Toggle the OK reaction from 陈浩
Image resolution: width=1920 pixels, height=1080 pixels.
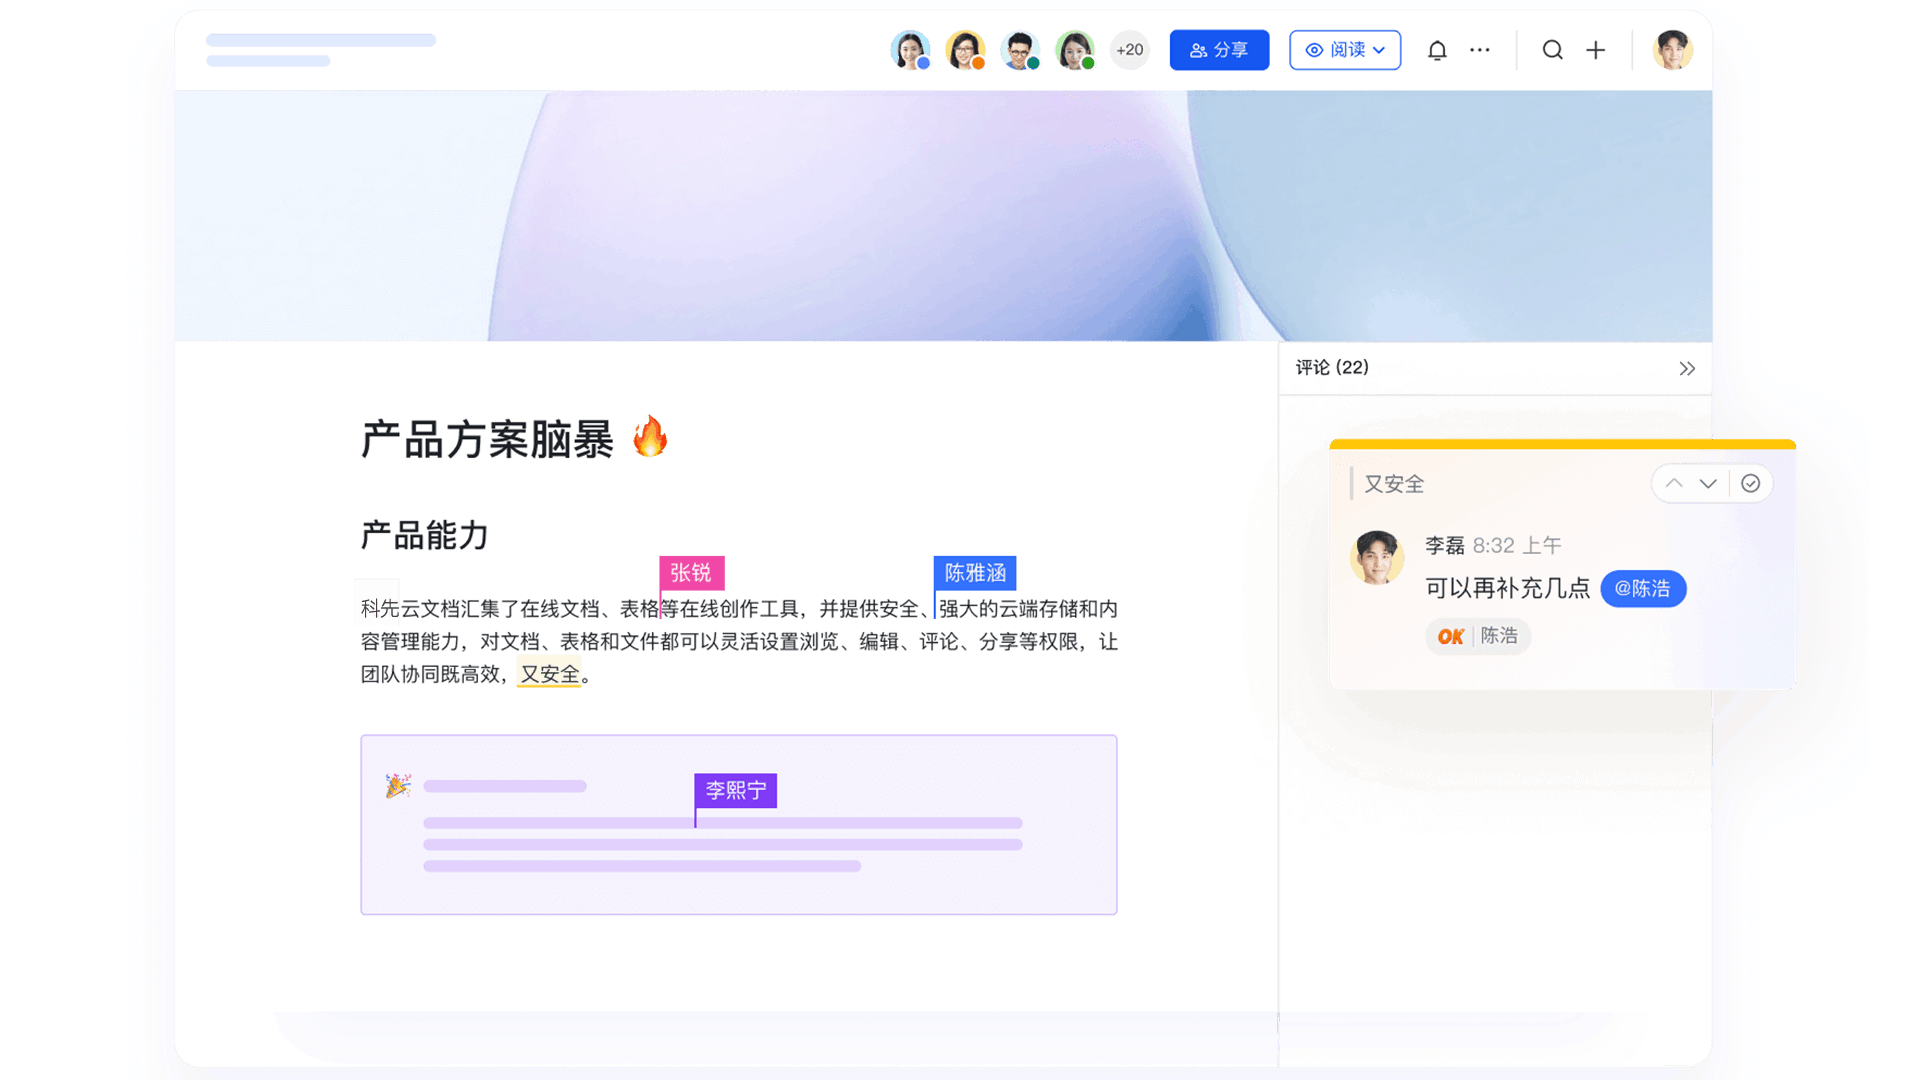pos(1477,637)
